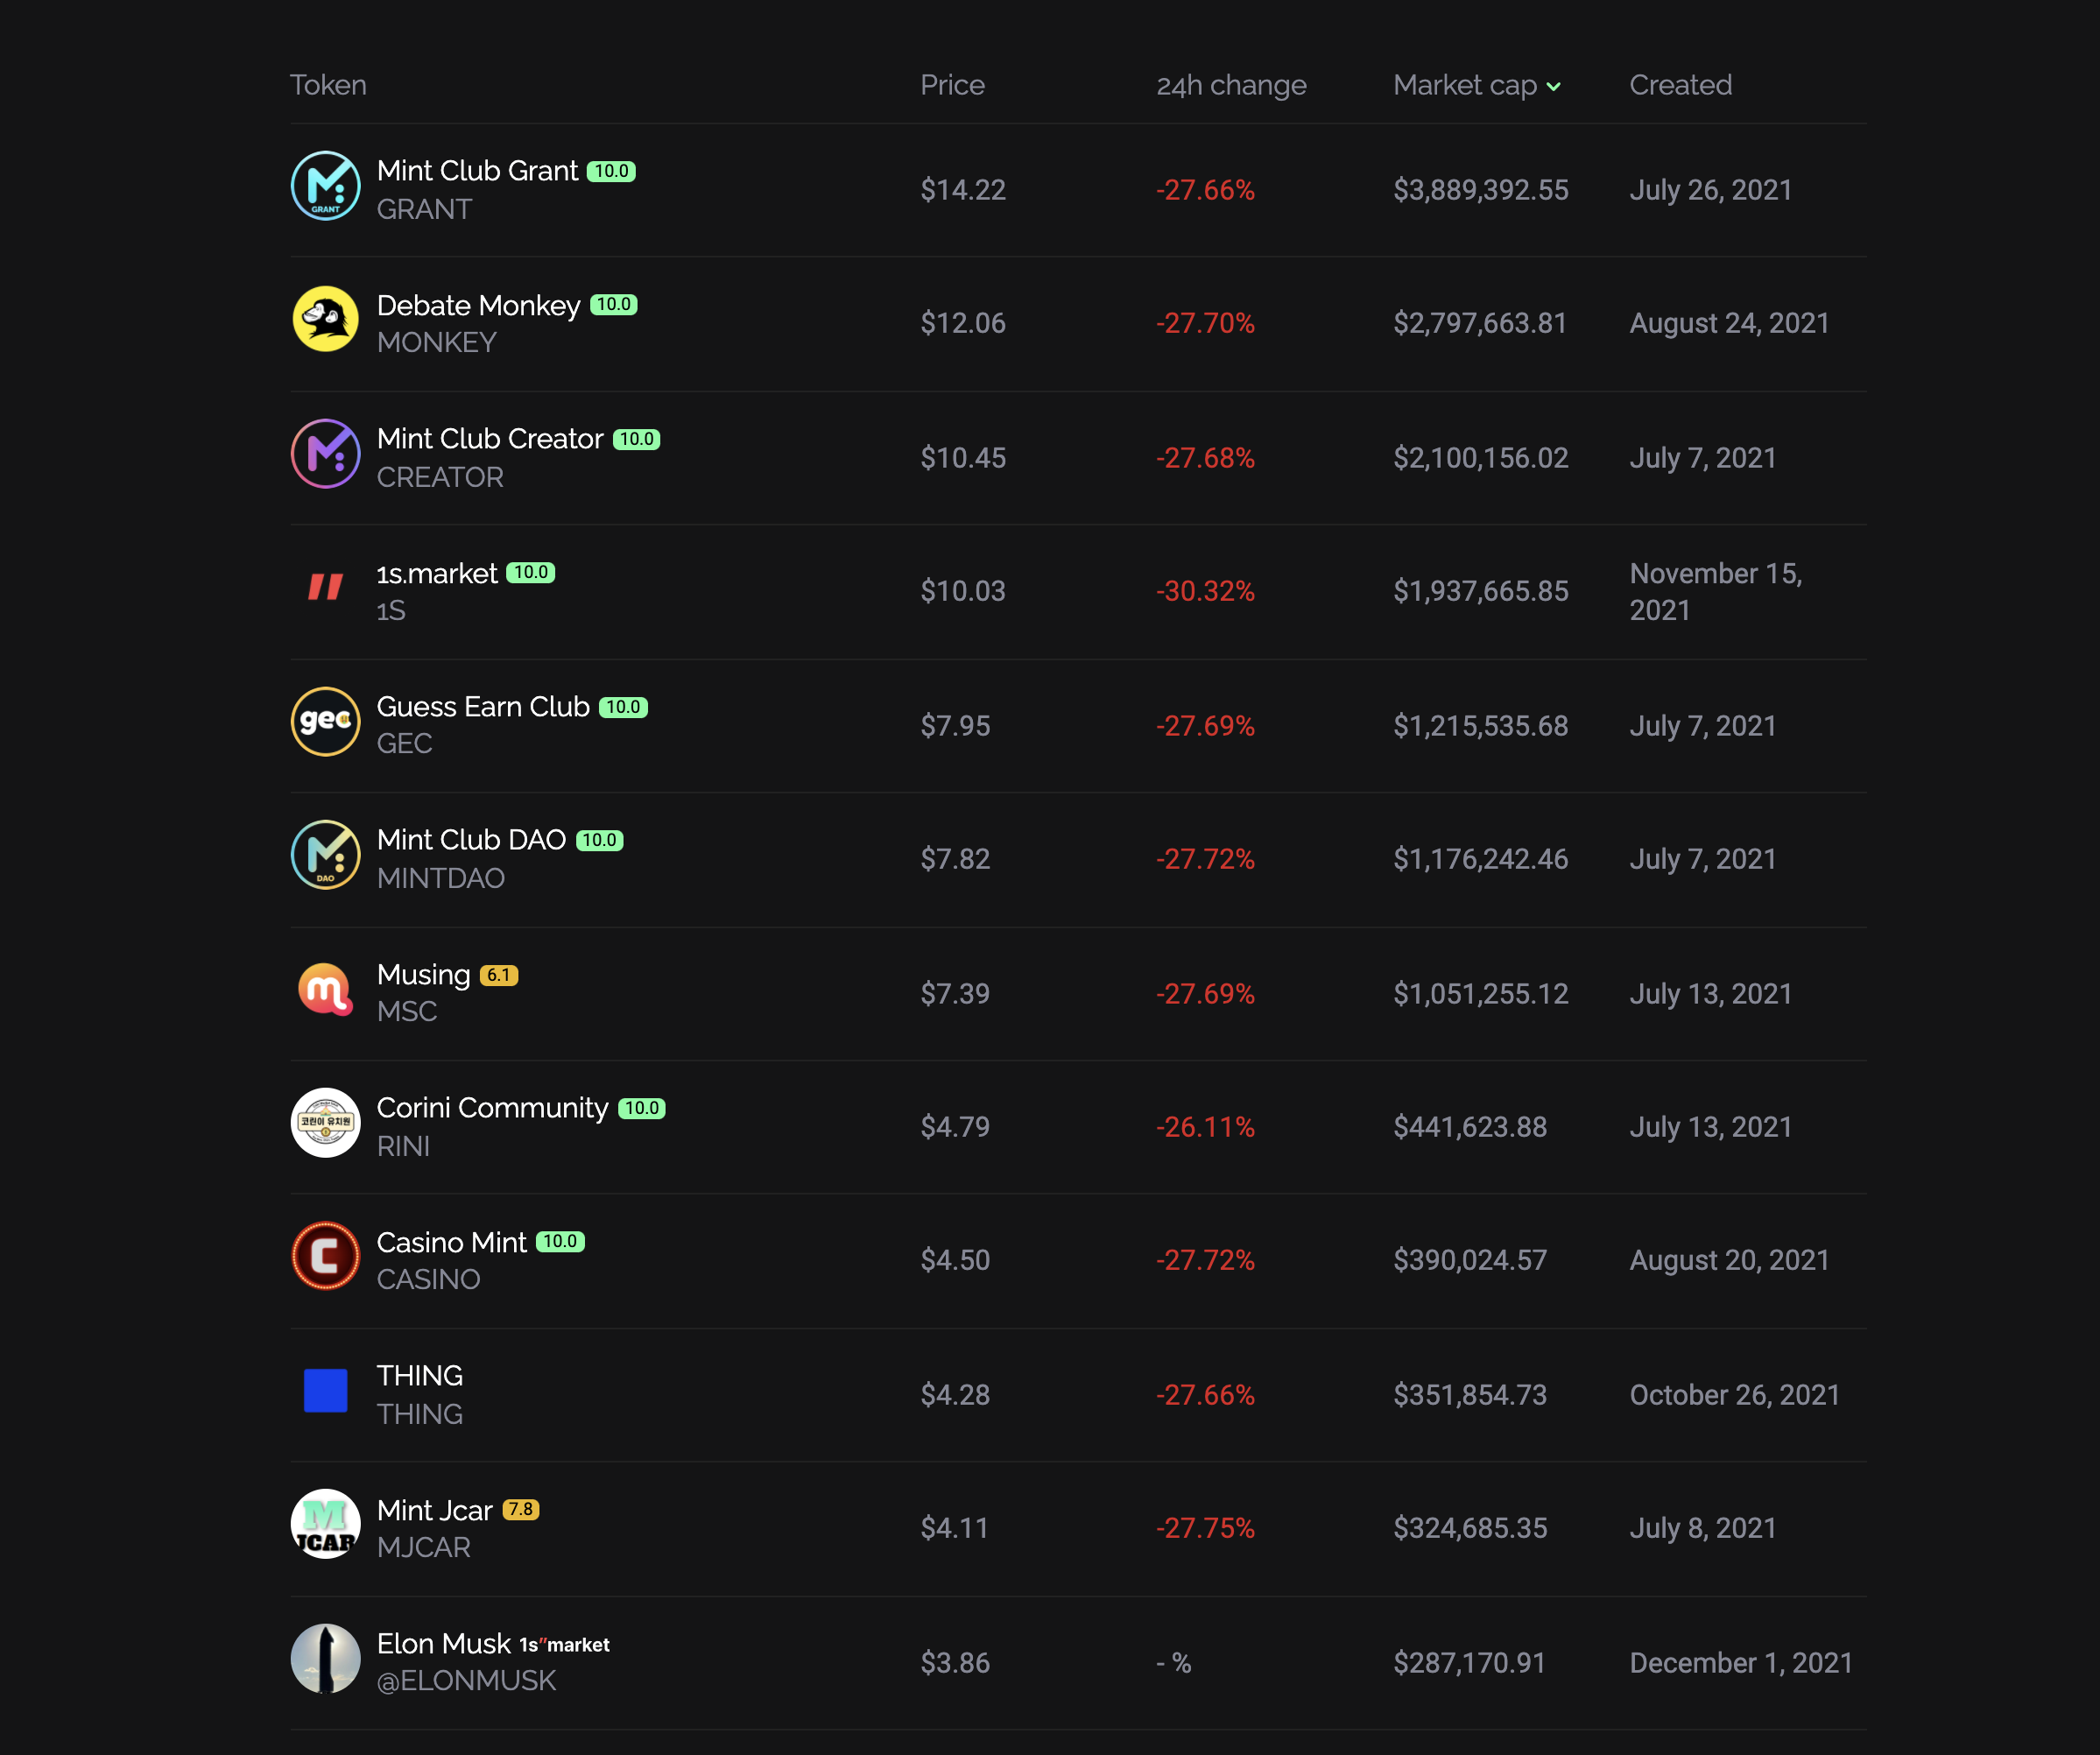Toggle the Market cap sort arrow

coord(1553,87)
